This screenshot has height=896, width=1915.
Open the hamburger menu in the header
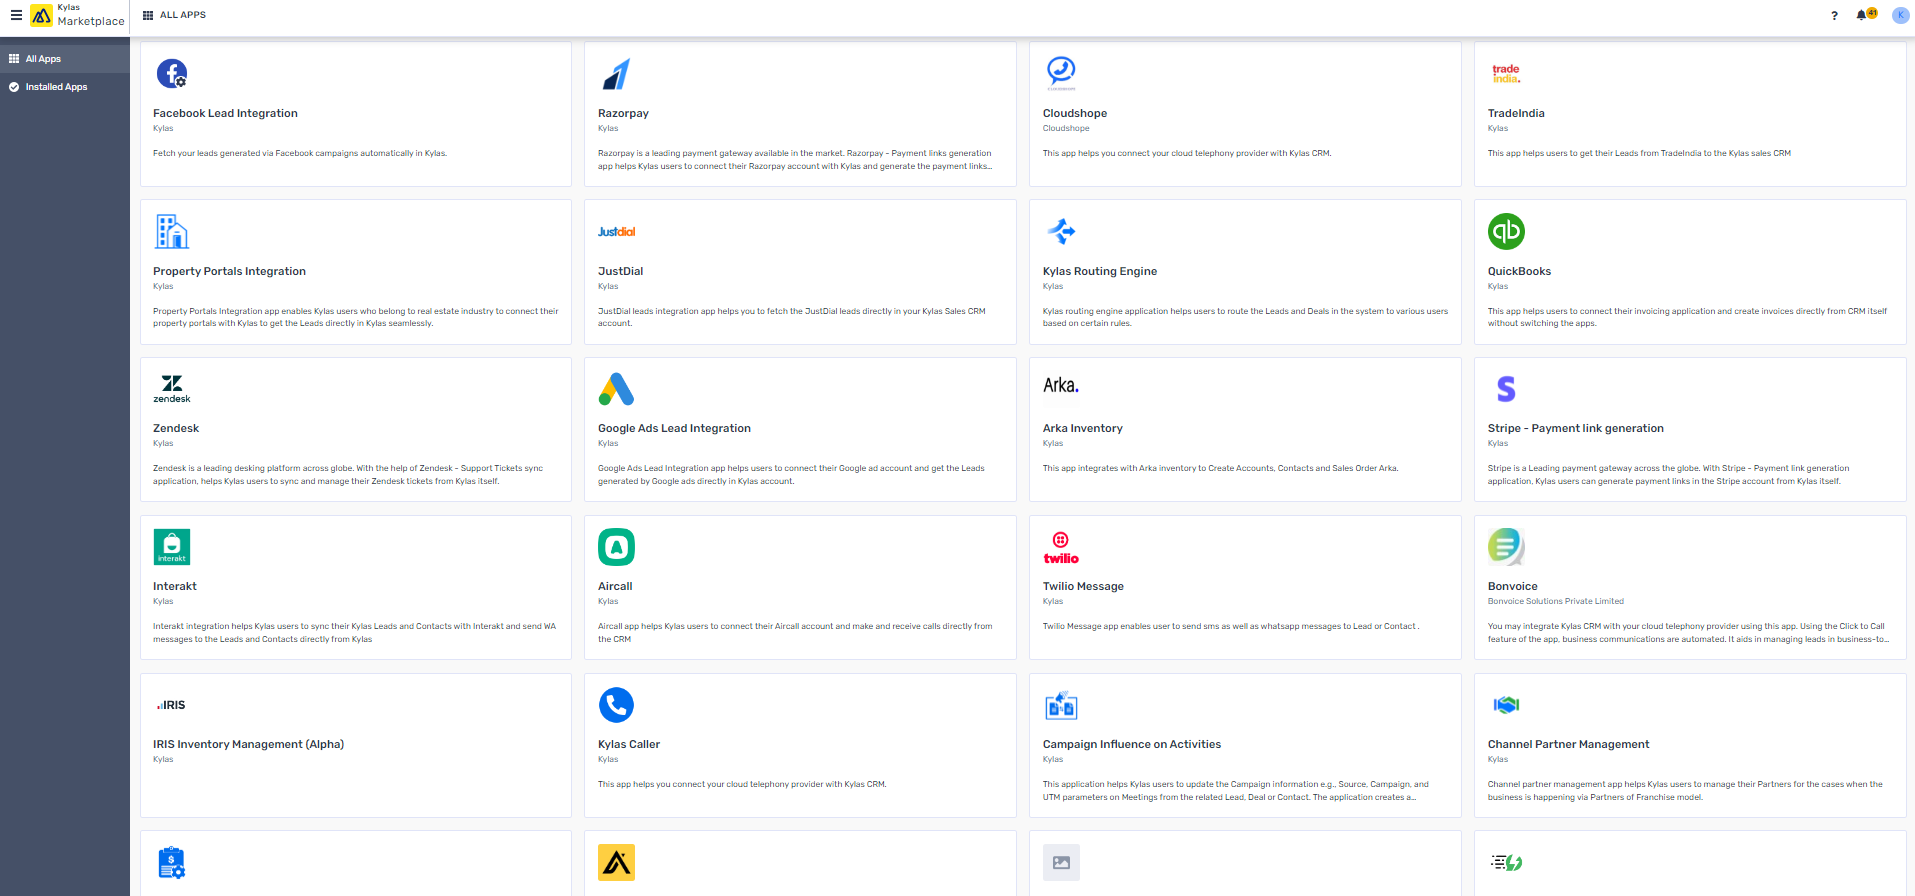pyautogui.click(x=16, y=15)
